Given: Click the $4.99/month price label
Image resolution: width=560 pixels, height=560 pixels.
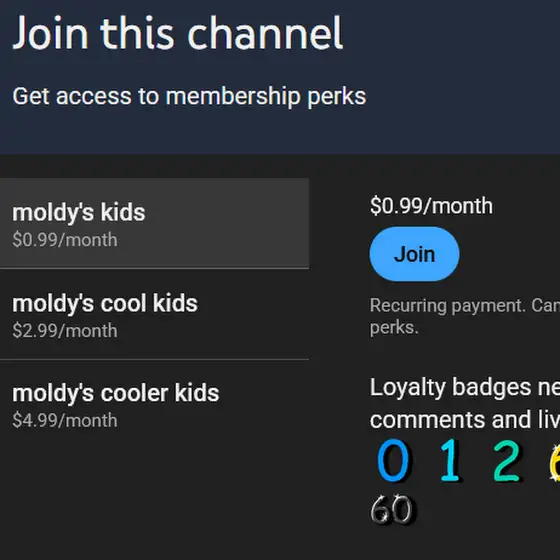Looking at the screenshot, I should coord(65,420).
